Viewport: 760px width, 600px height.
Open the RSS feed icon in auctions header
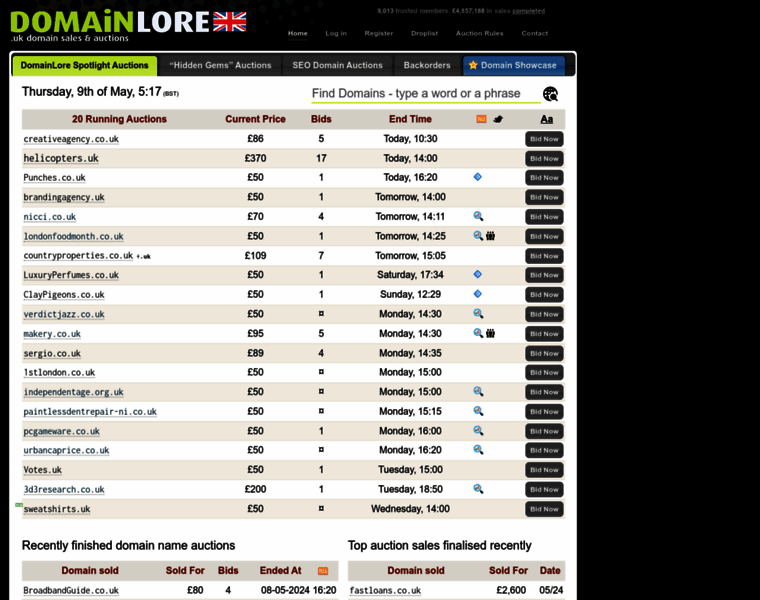pyautogui.click(x=481, y=119)
